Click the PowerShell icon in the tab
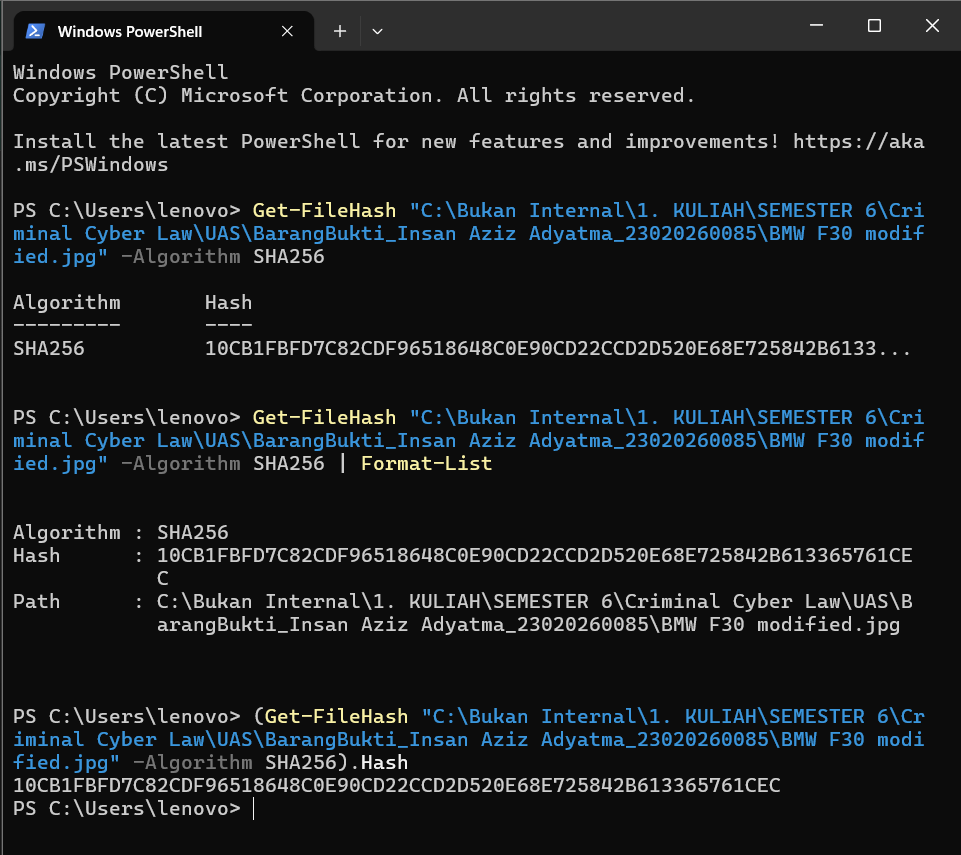The image size is (961, 855). [x=34, y=31]
